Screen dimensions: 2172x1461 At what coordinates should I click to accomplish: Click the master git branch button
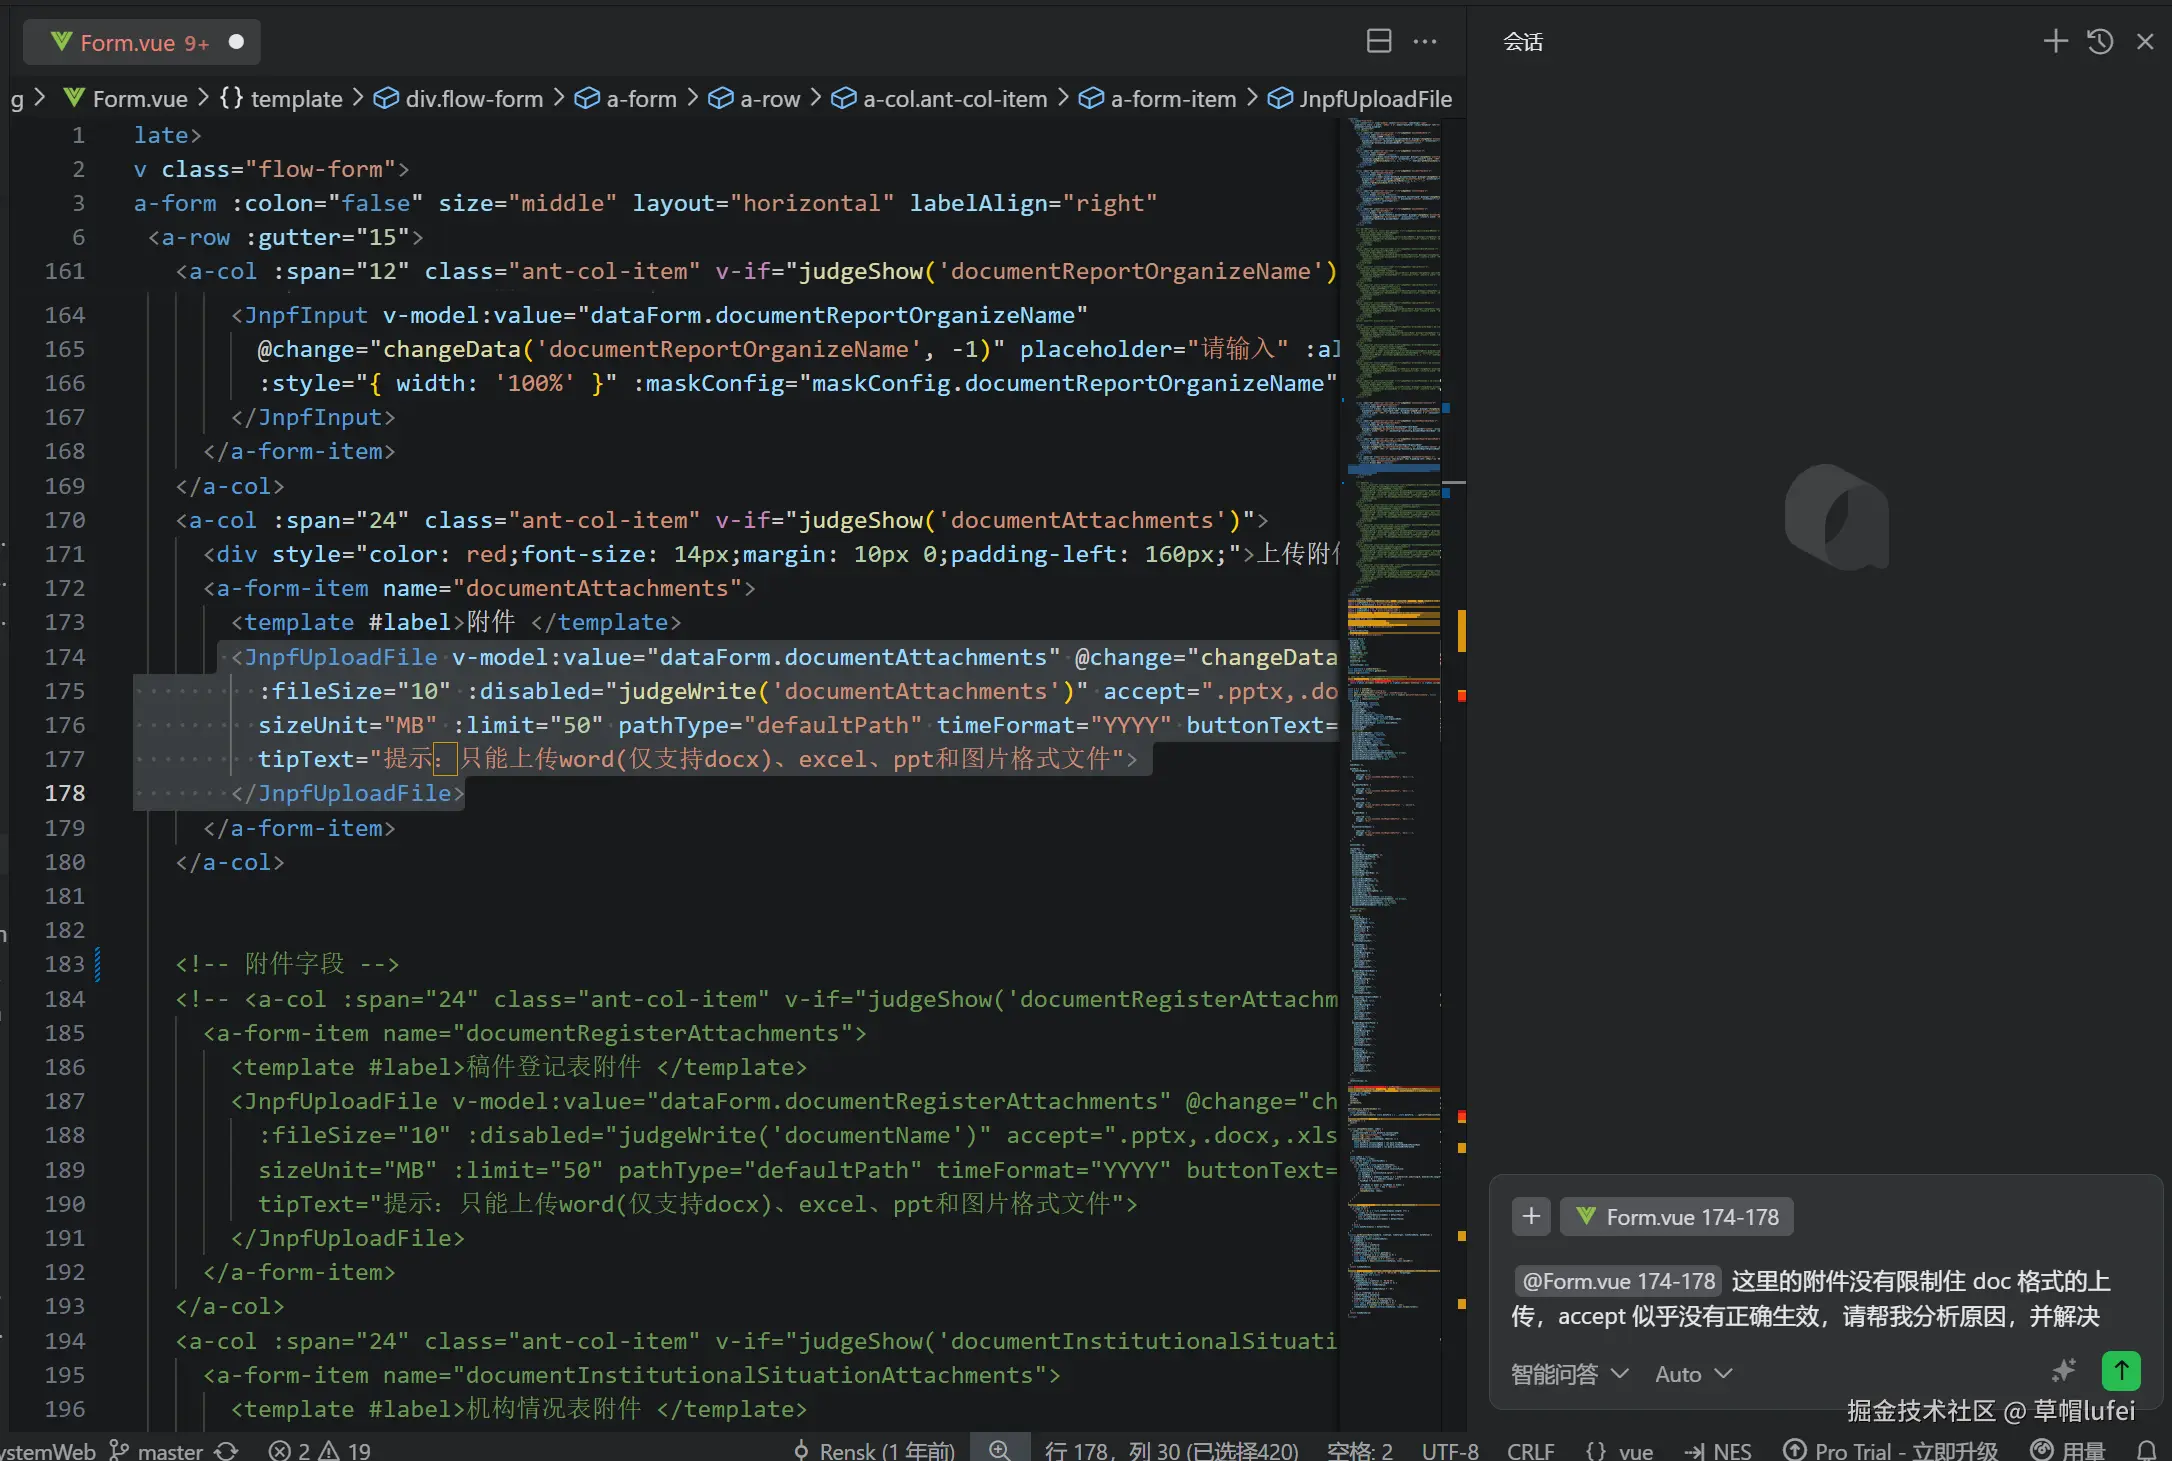coord(157,1450)
